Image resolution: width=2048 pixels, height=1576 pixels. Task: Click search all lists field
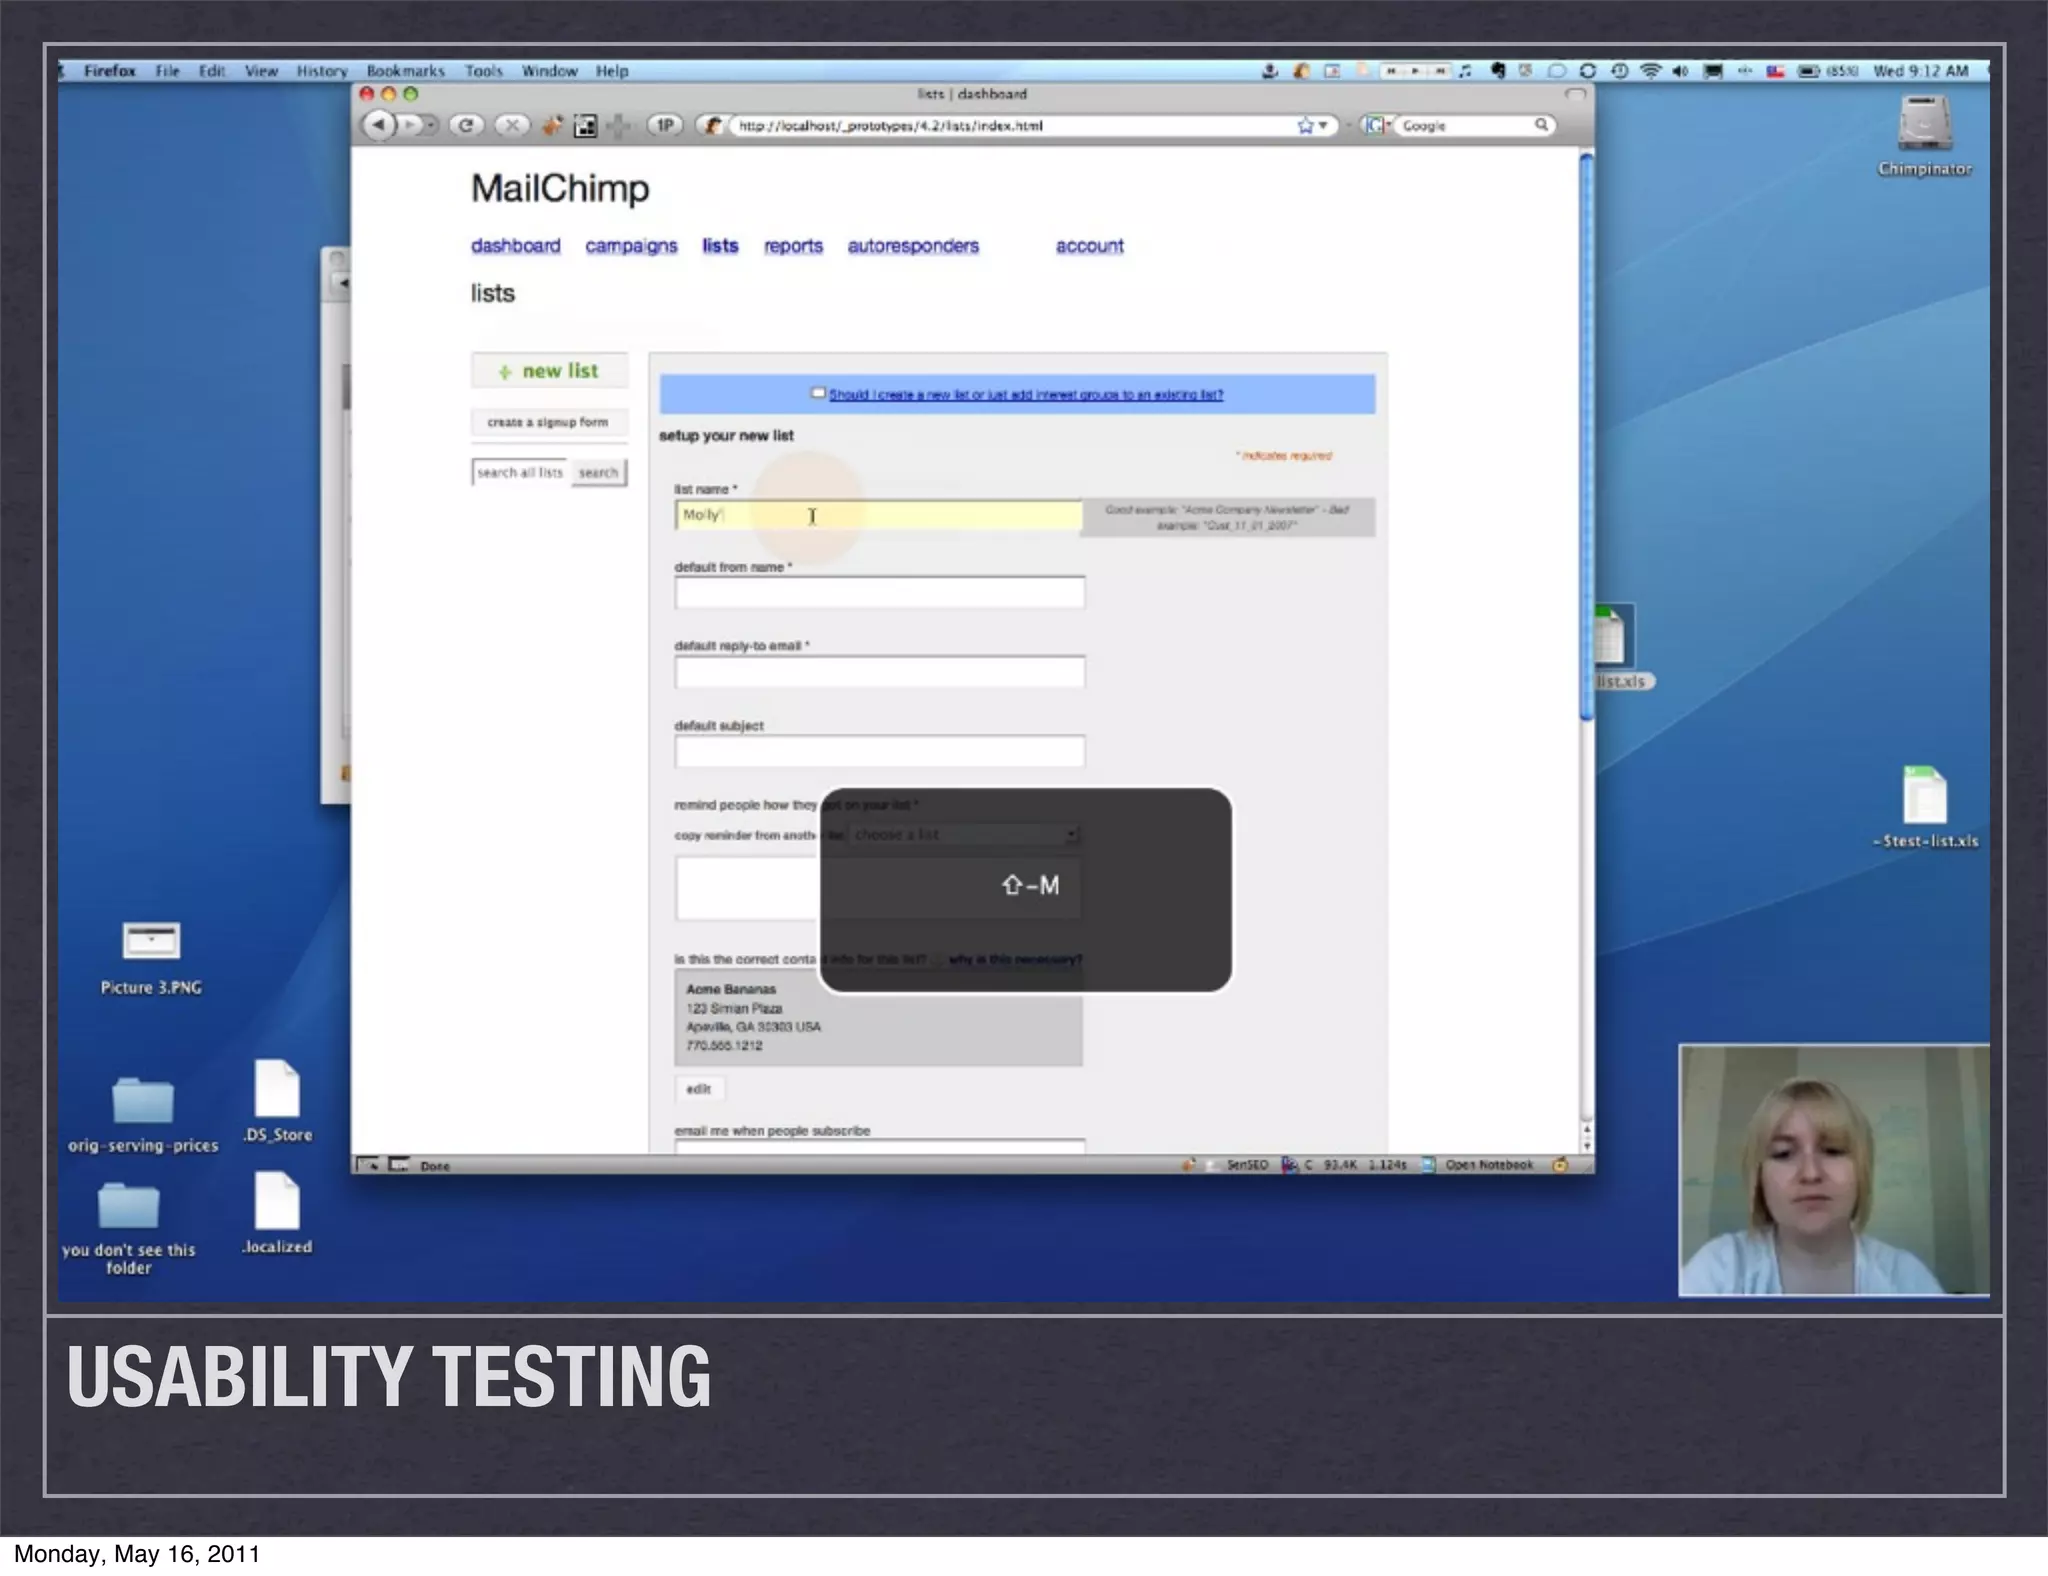(521, 473)
